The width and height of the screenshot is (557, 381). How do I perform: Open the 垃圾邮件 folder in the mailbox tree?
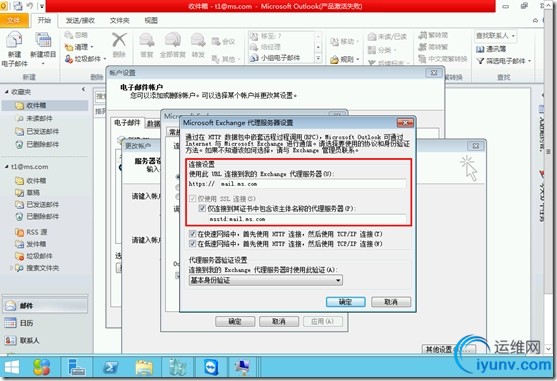(34, 256)
